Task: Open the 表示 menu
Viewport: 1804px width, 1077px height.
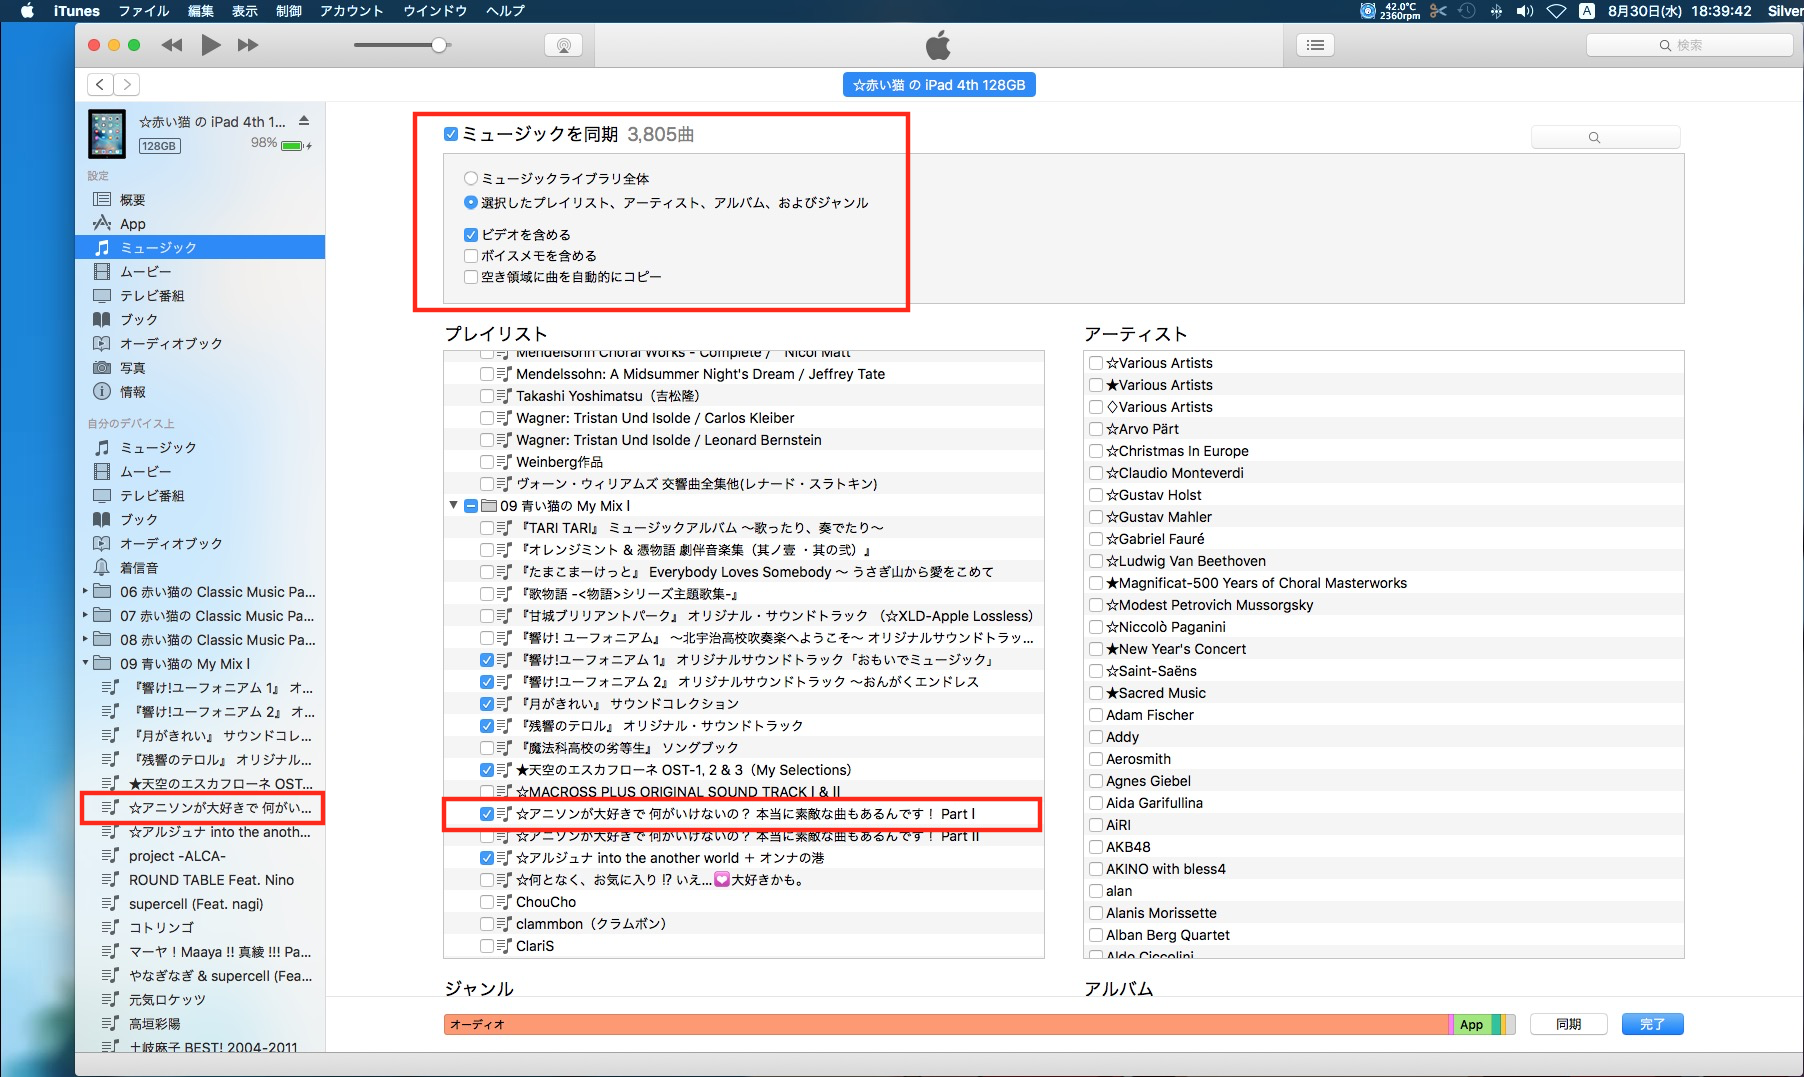Action: point(245,11)
